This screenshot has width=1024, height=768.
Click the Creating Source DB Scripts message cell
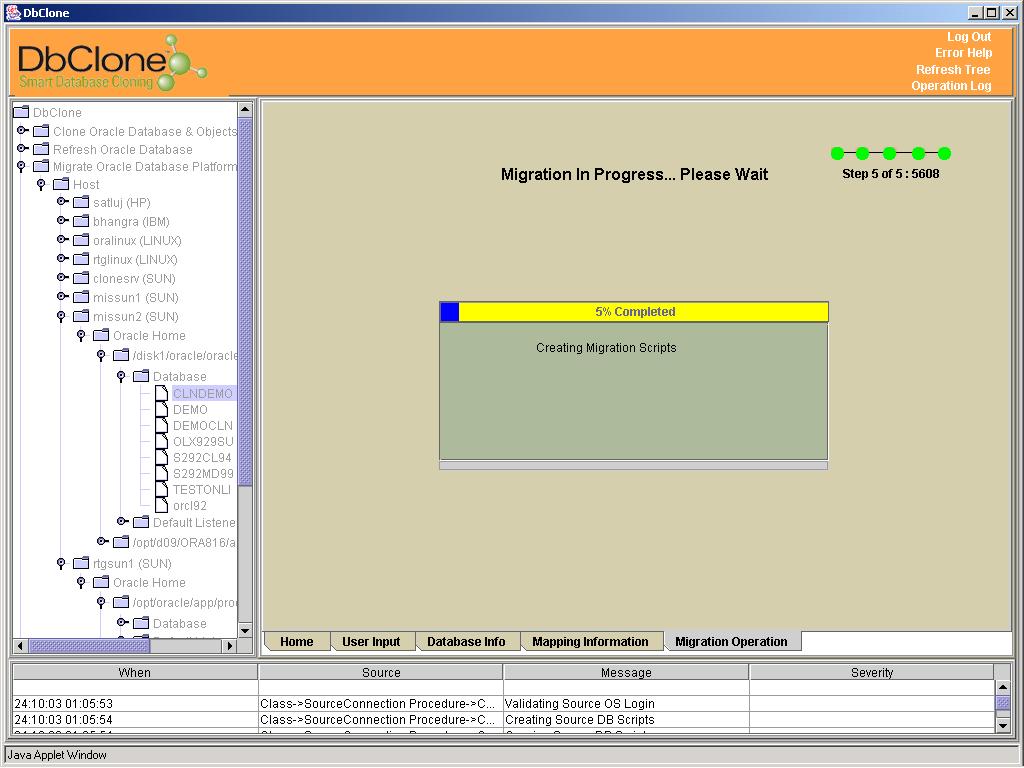(626, 720)
